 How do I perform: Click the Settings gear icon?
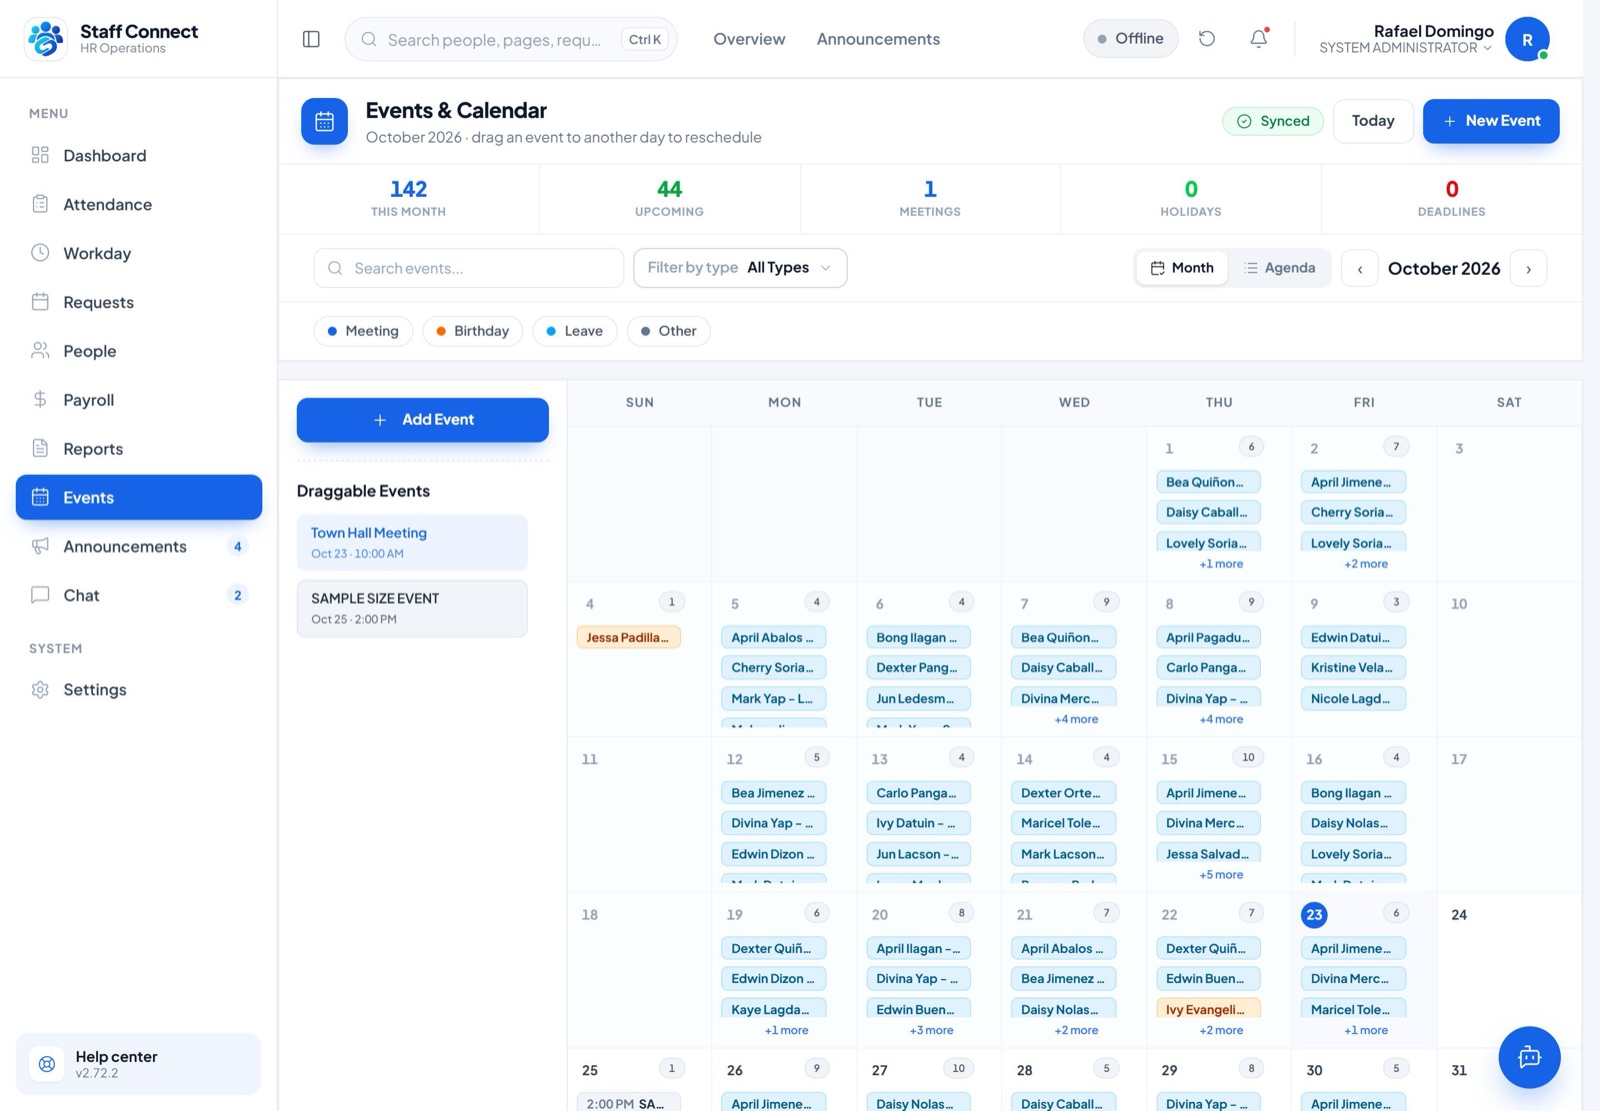click(40, 690)
